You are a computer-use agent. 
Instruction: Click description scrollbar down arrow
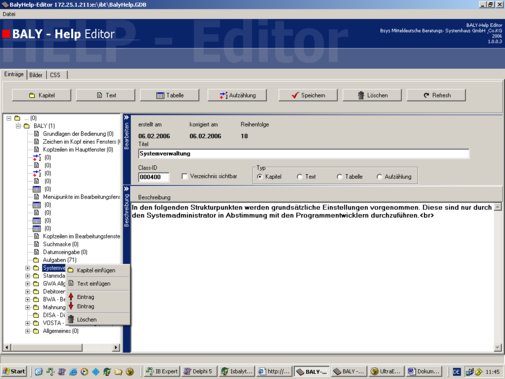(x=497, y=348)
